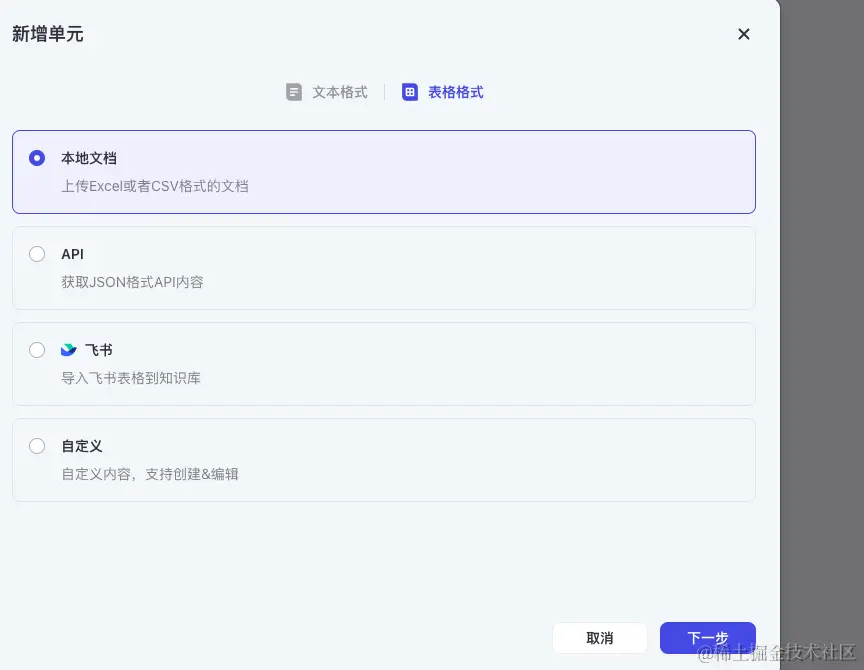Close the 新增单元 dialog
Viewport: 864px width, 670px height.
pyautogui.click(x=743, y=34)
